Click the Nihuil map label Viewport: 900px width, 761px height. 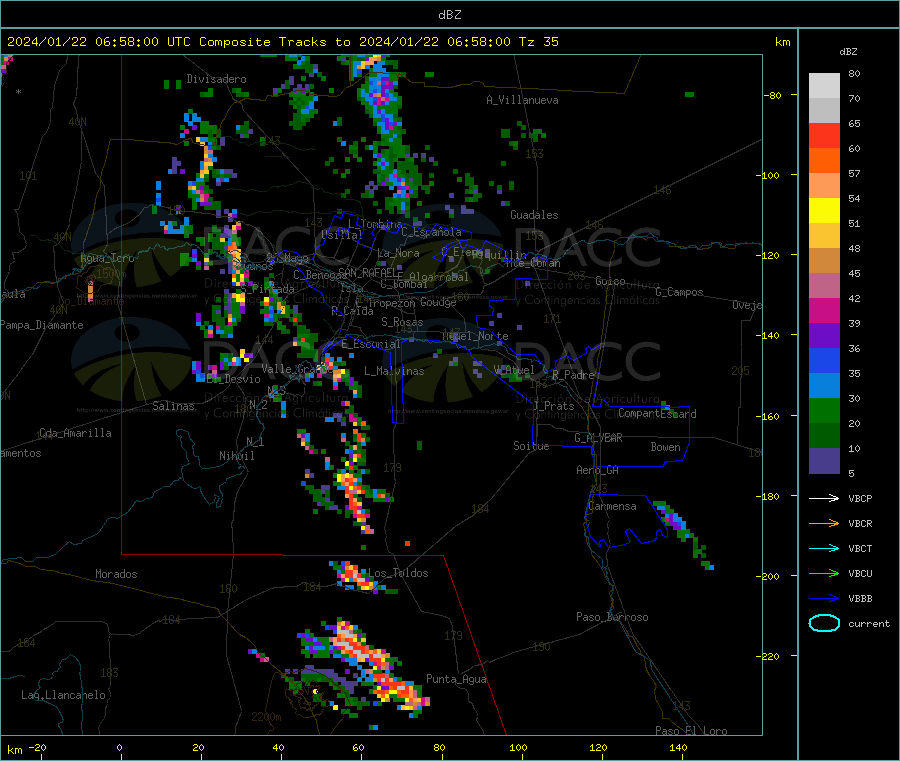(236, 456)
